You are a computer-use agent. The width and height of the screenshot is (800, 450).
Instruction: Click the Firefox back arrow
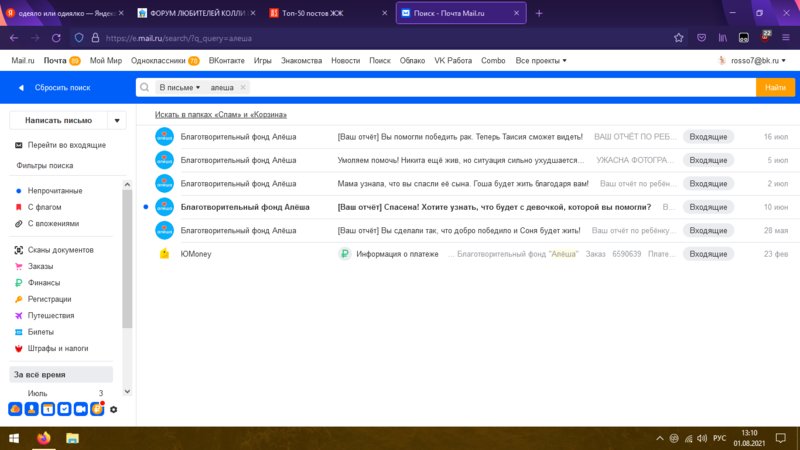coord(14,38)
